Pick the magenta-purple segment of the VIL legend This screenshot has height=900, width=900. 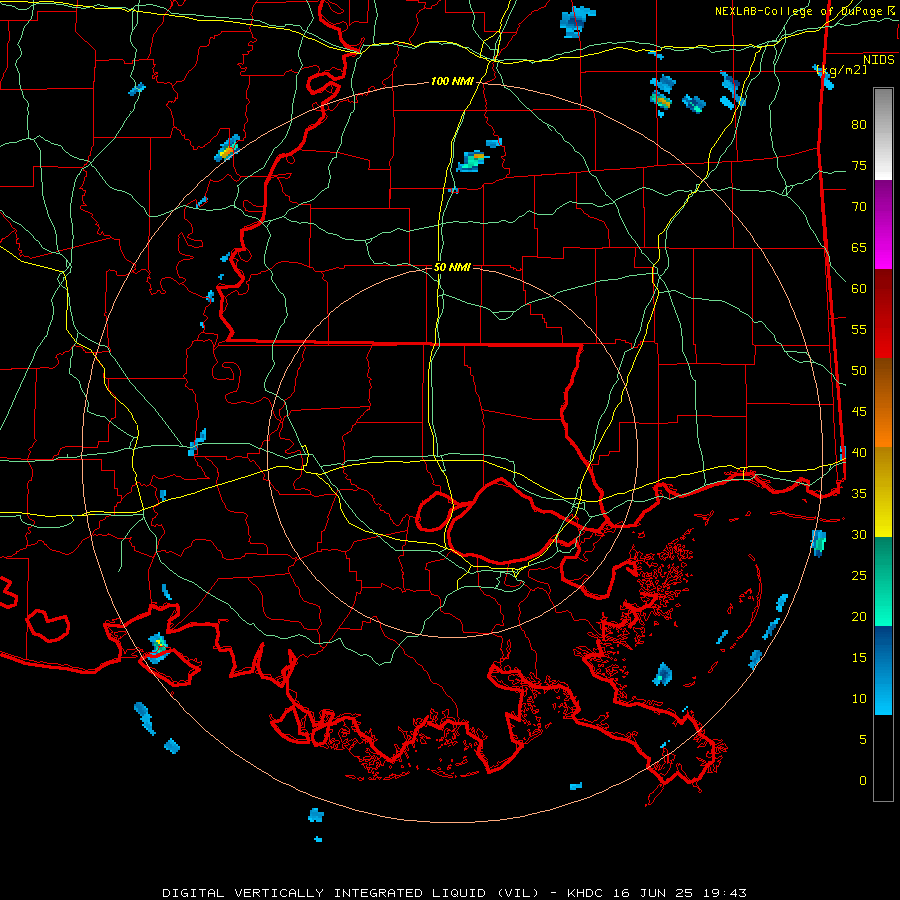pos(883,224)
